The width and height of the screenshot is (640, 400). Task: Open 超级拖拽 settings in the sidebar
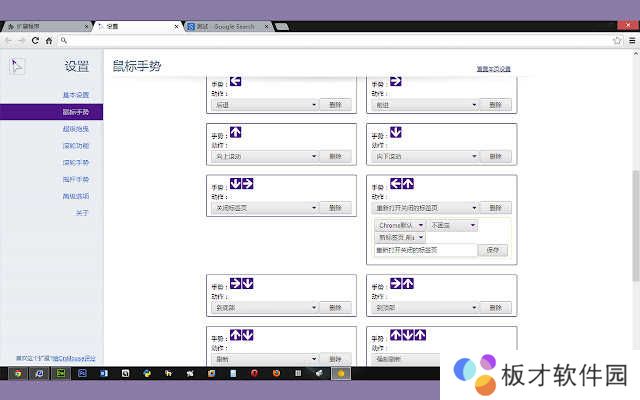click(76, 129)
